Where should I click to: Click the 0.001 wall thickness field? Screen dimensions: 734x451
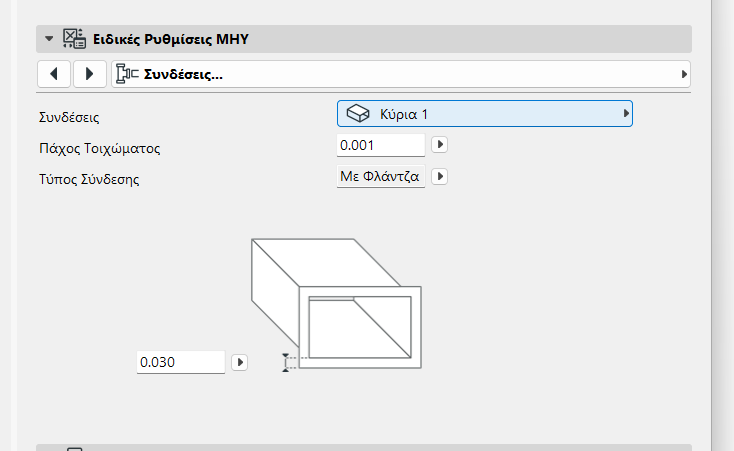click(x=381, y=146)
